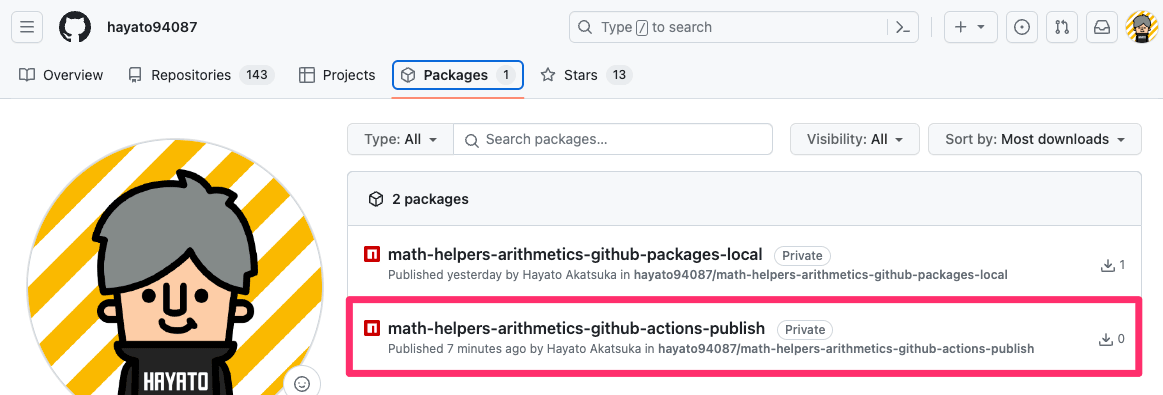Expand the Visibility: All dropdown
The height and width of the screenshot is (395, 1163).
coord(854,139)
